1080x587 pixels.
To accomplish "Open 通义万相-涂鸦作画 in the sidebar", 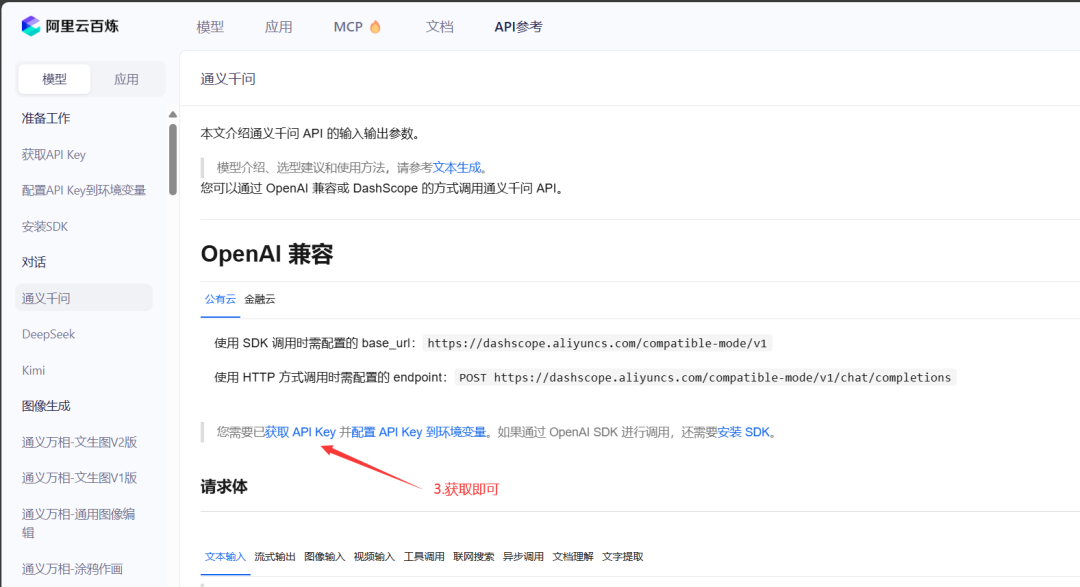I will 72,568.
